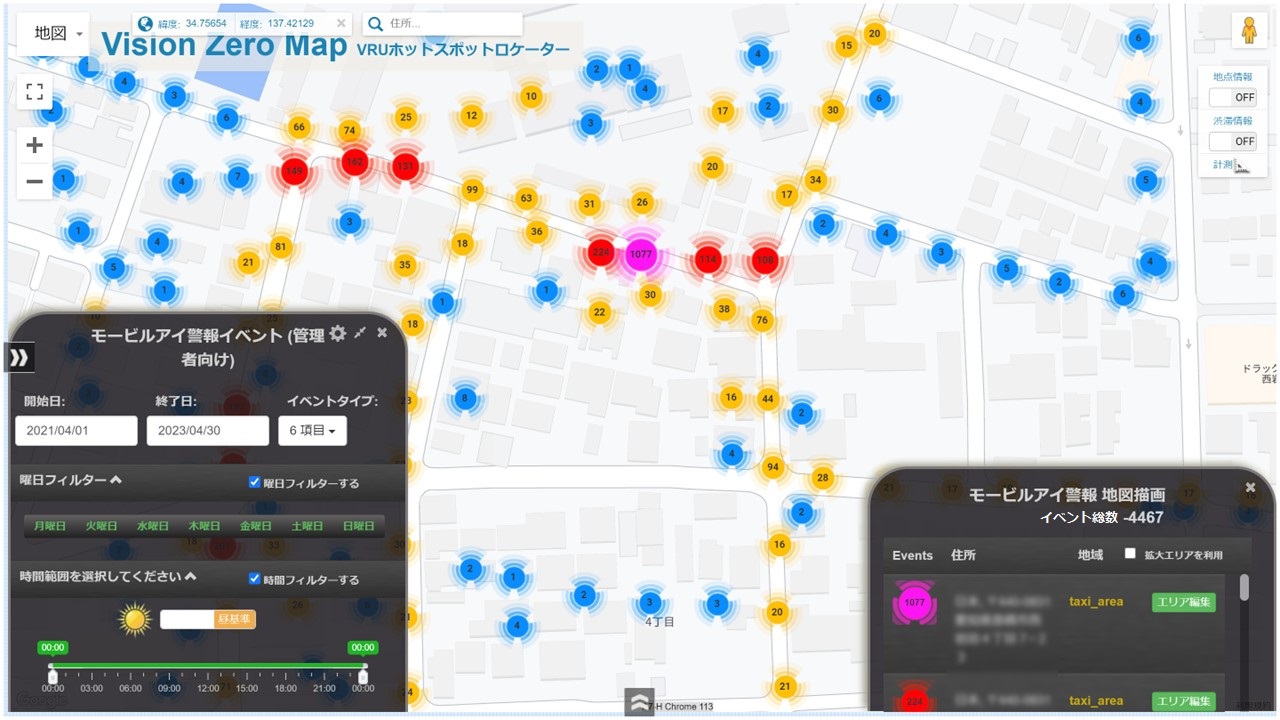Select orange 94 hotspot marker

click(772, 467)
